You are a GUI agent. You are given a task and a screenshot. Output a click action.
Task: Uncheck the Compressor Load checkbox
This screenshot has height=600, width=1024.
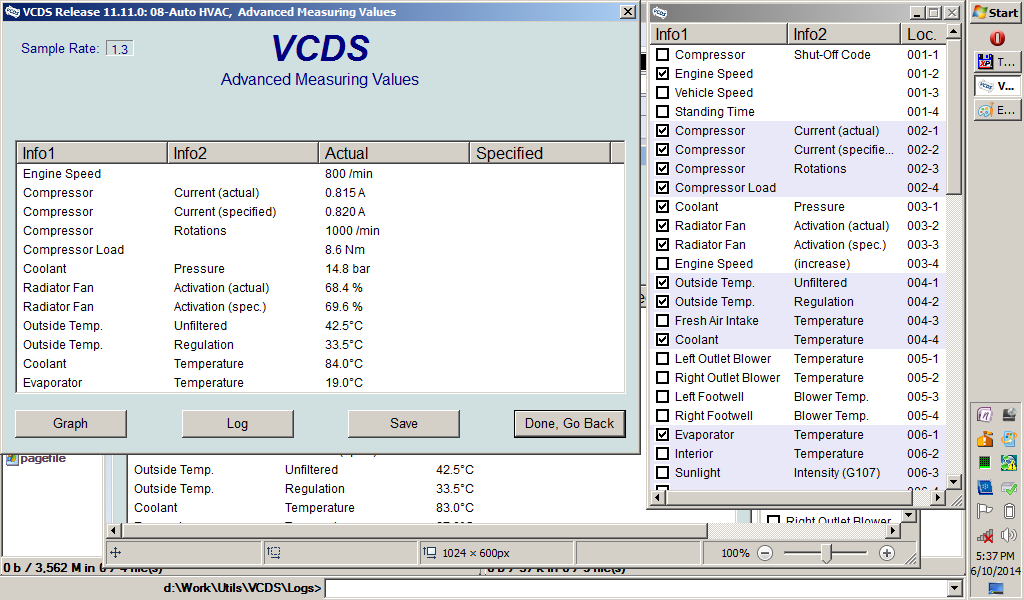click(x=662, y=187)
